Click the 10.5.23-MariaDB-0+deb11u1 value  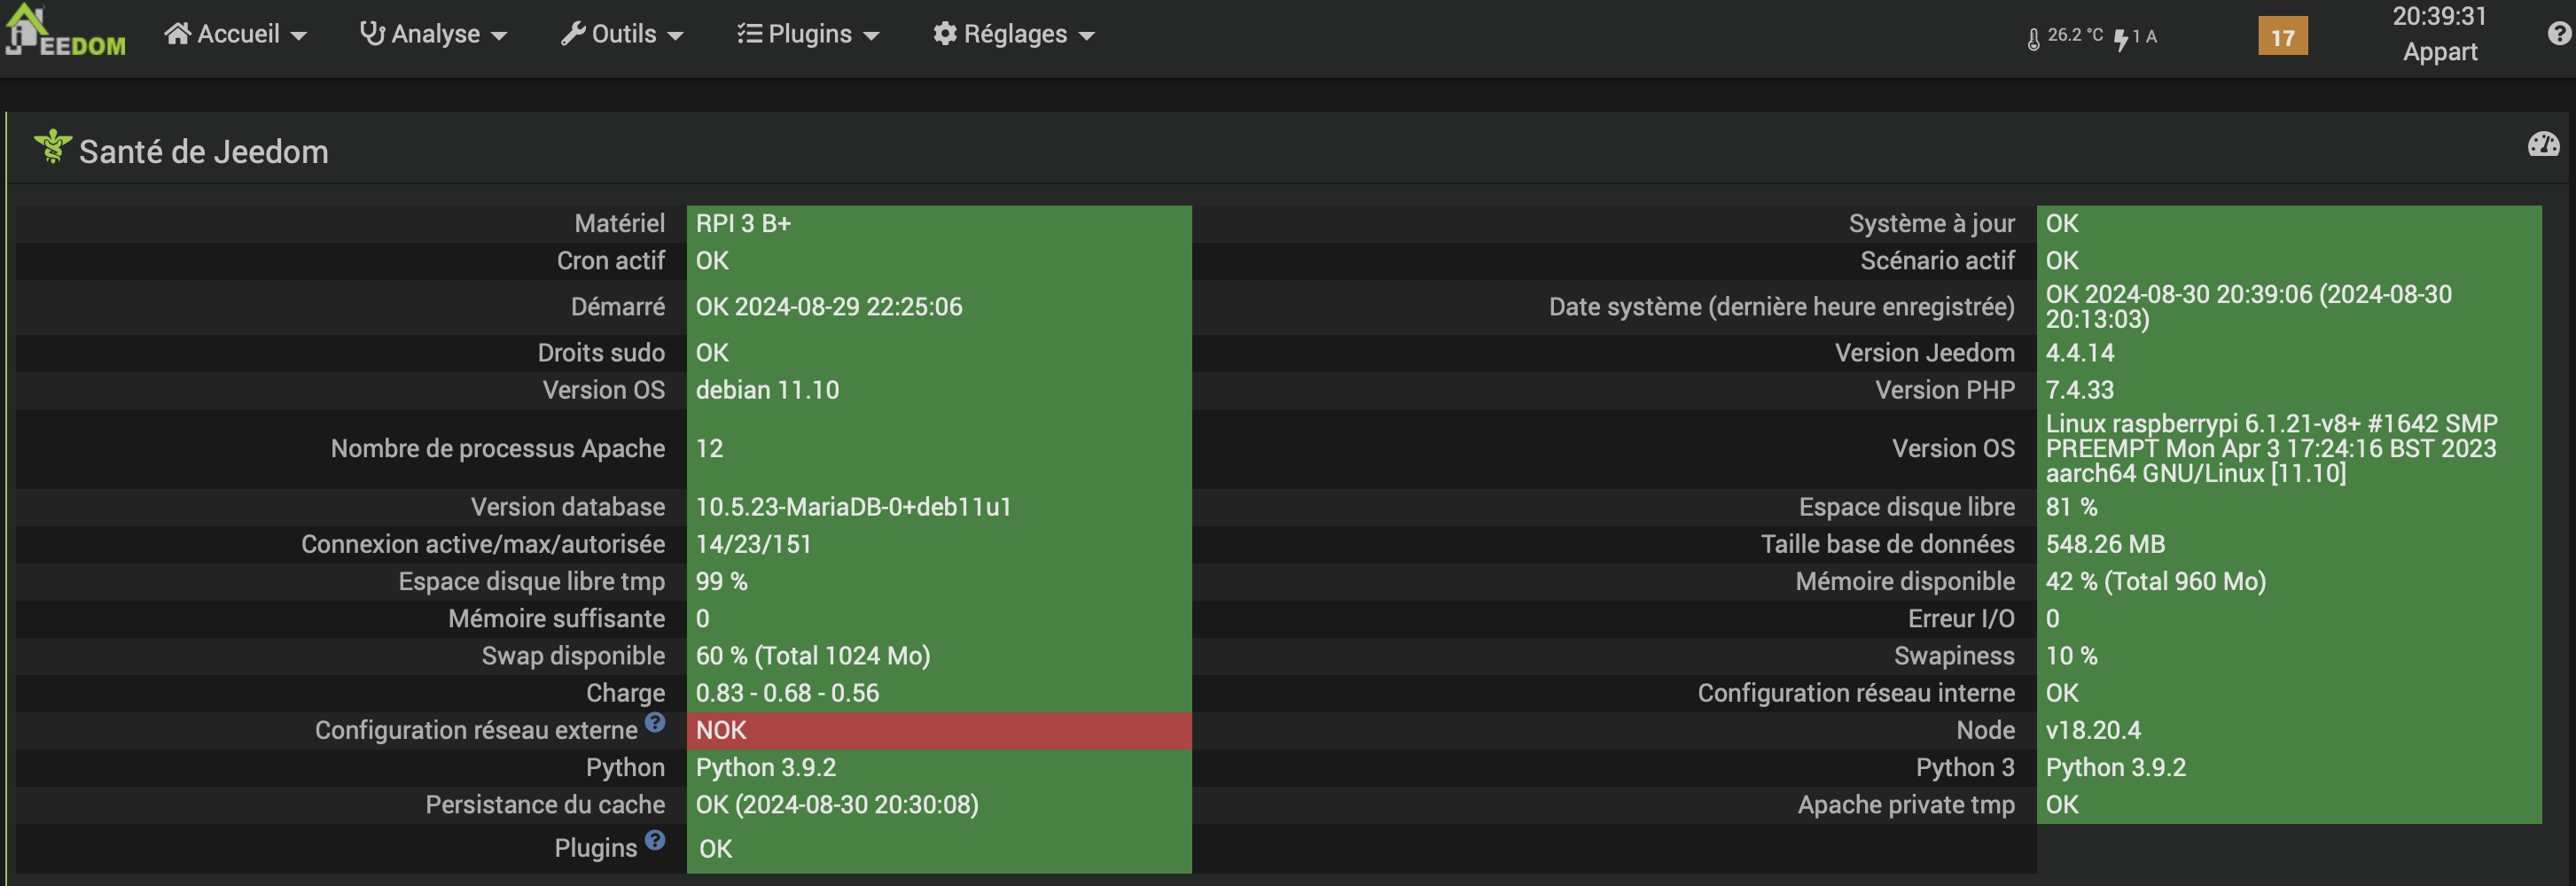click(x=853, y=507)
